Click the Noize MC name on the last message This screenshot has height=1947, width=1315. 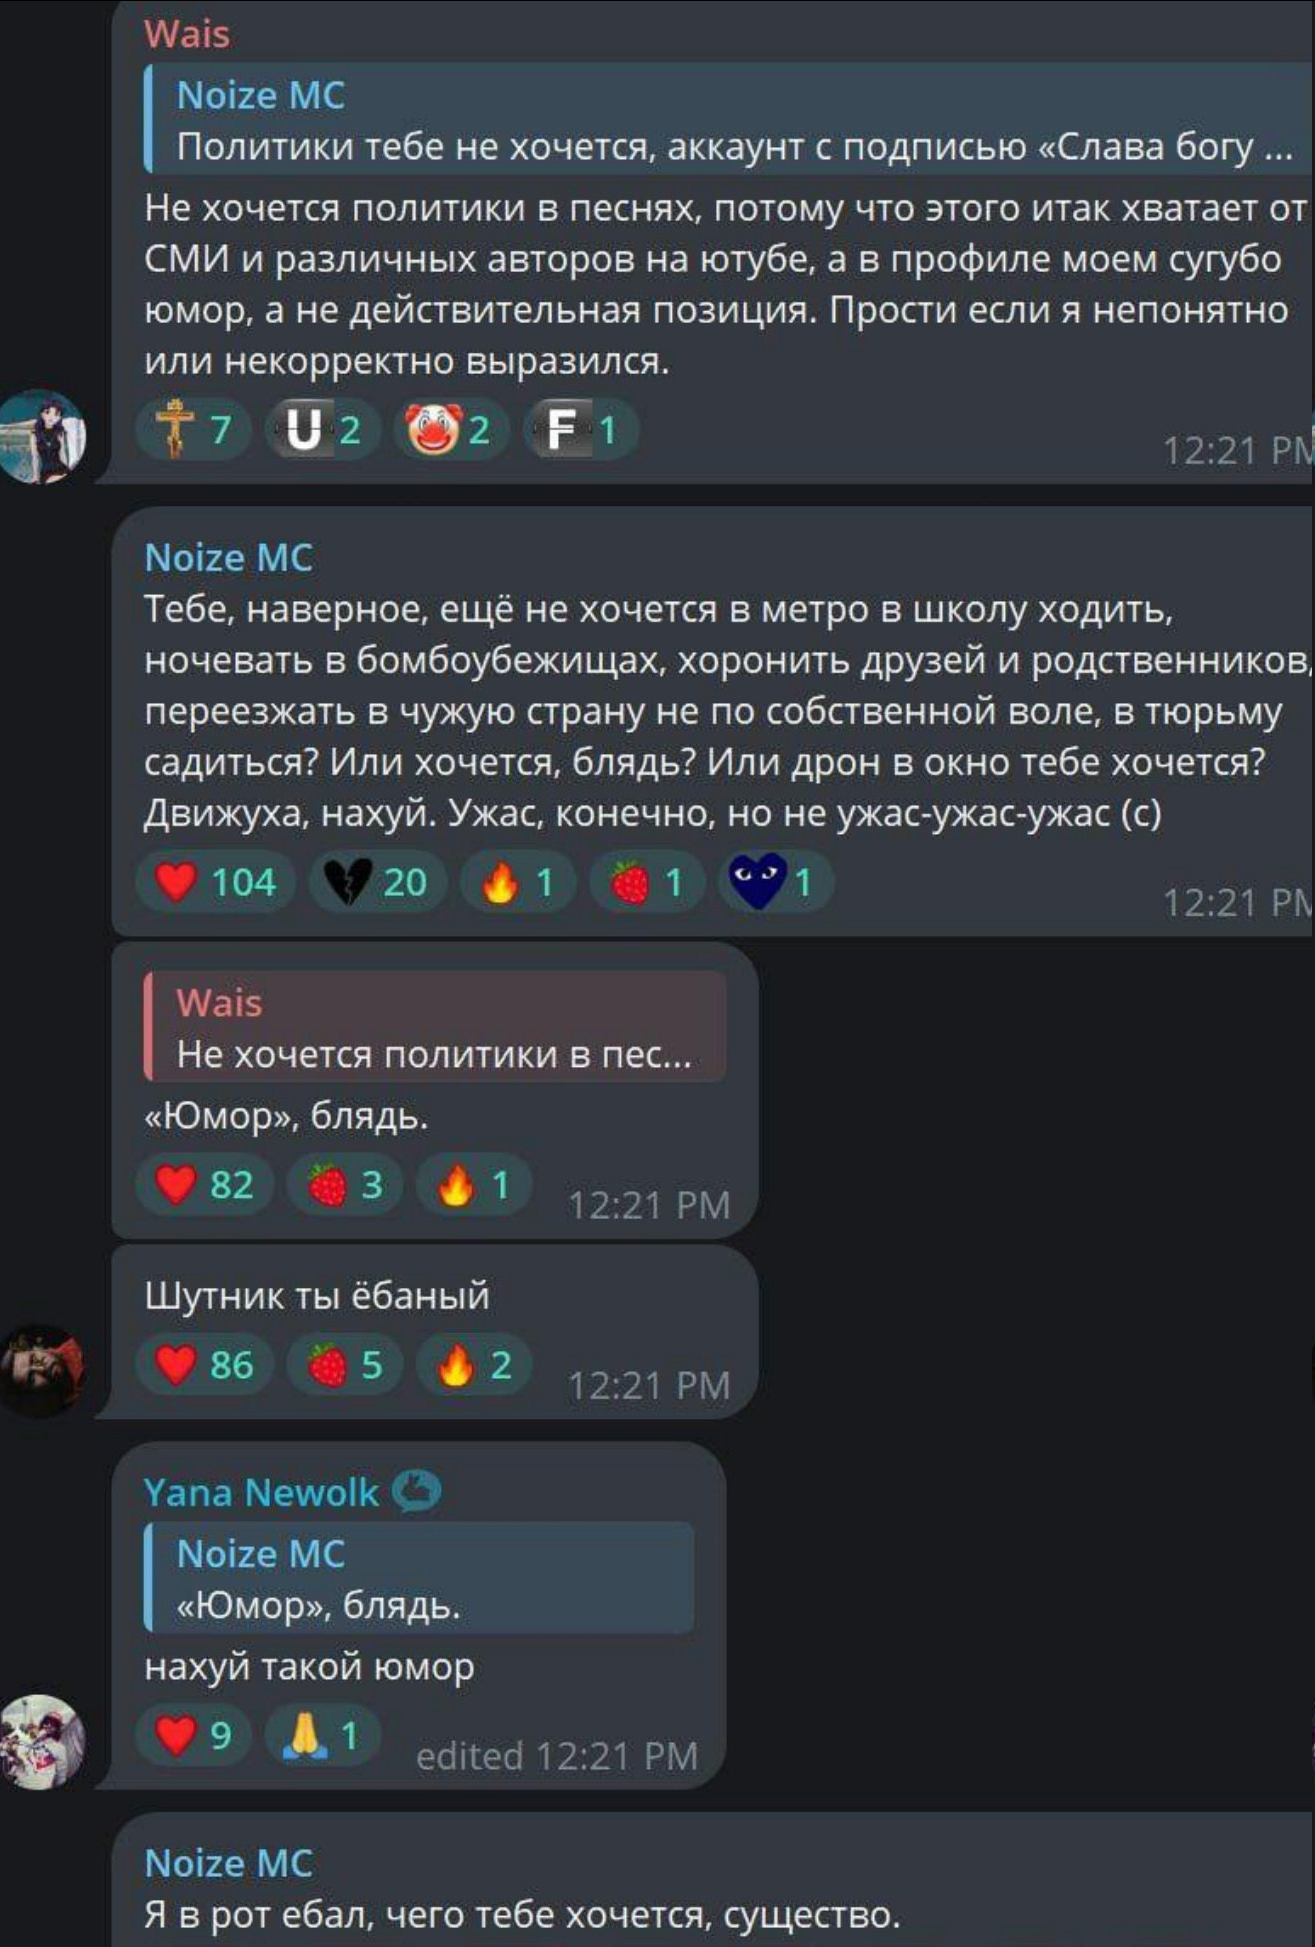tap(229, 1863)
